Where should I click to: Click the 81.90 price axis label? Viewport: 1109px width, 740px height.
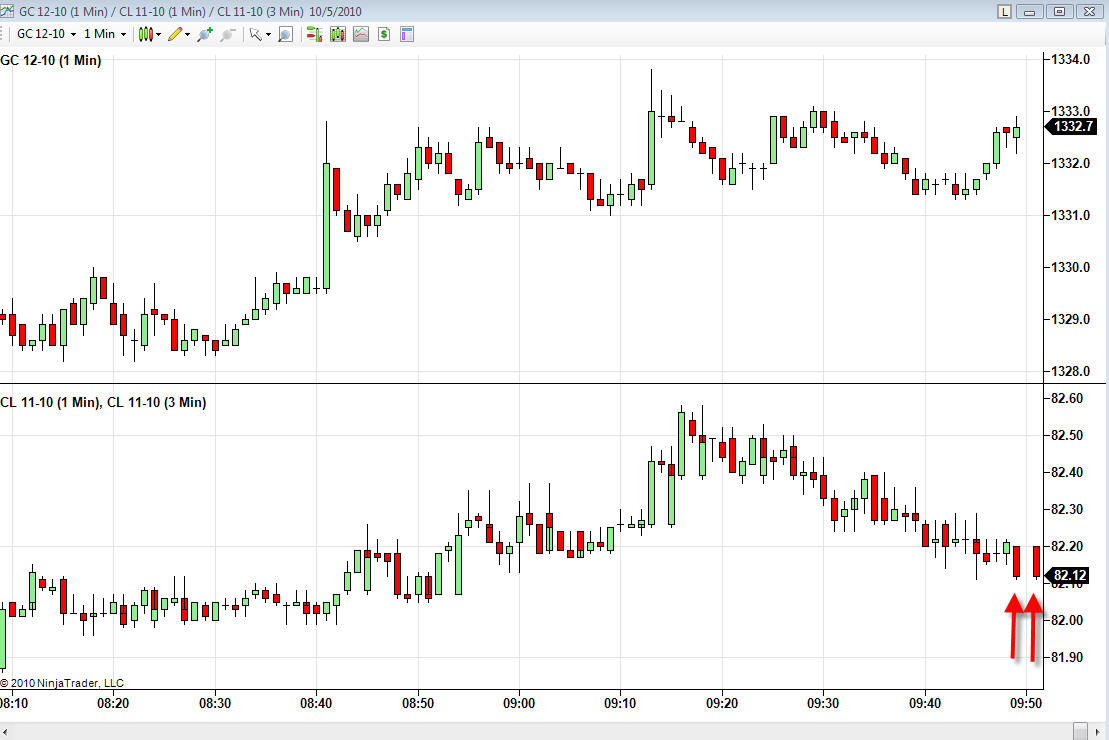click(x=1067, y=657)
